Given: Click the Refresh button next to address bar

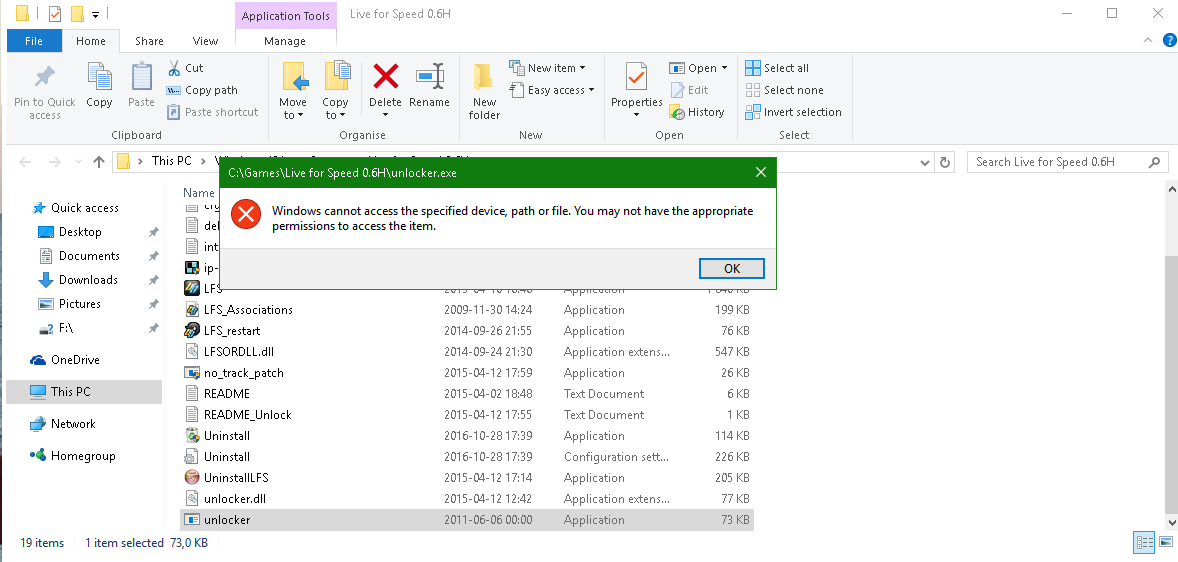Looking at the screenshot, I should pos(945,162).
